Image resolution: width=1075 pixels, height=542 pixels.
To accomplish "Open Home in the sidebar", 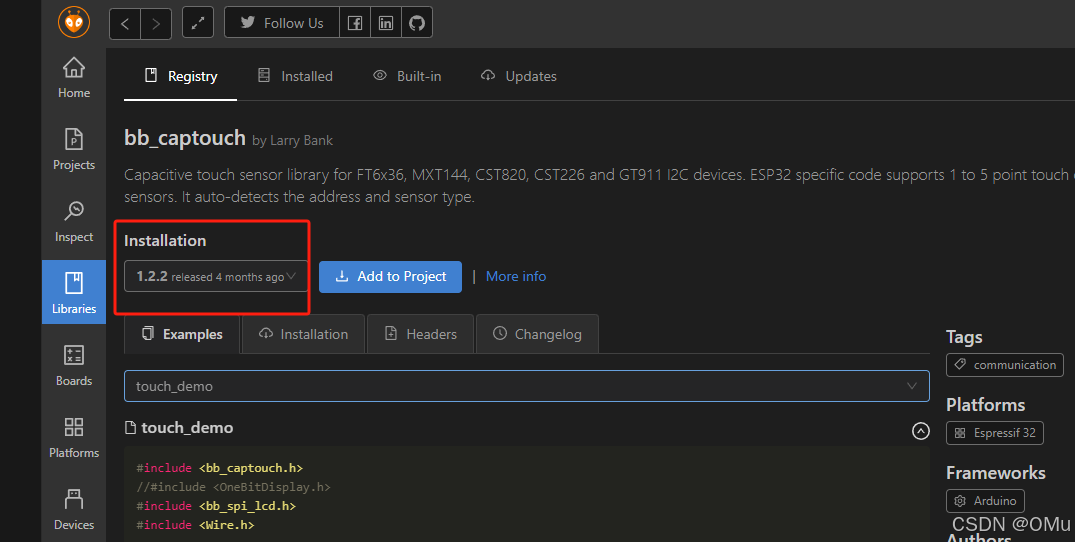I will [x=74, y=78].
